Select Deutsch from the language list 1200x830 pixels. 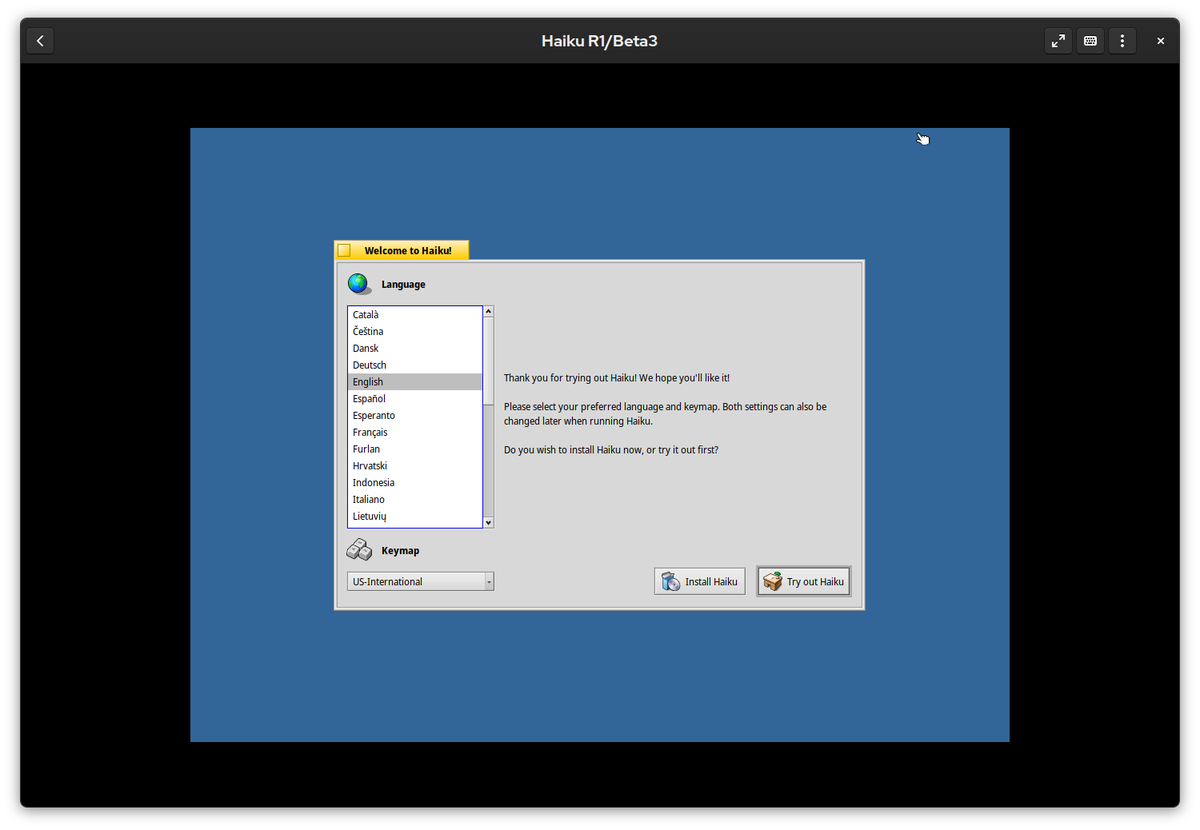coord(369,364)
